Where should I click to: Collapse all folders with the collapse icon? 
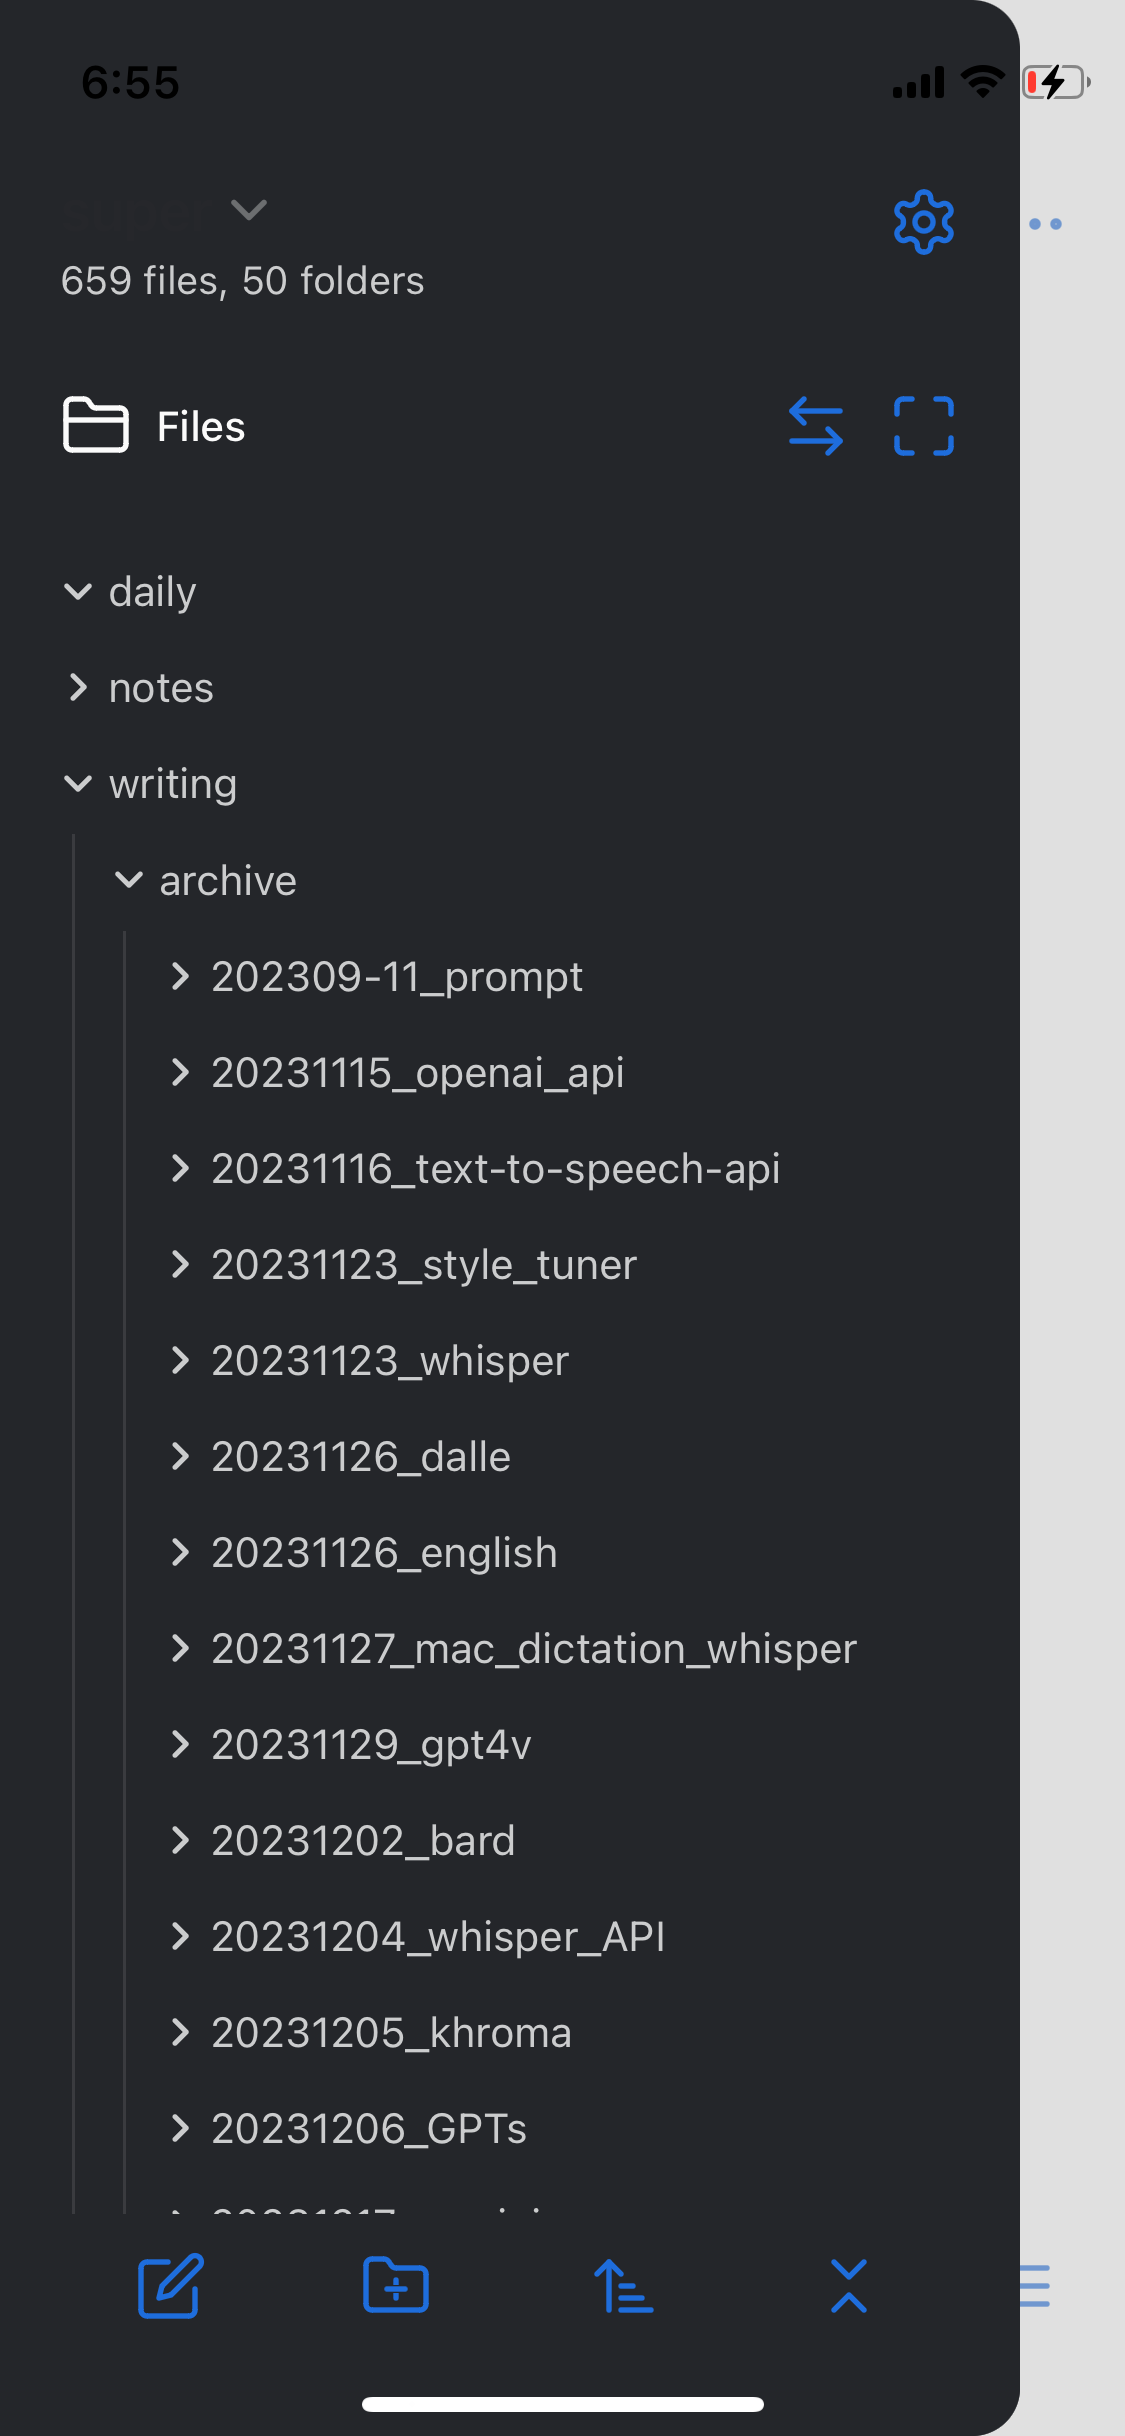[849, 2286]
